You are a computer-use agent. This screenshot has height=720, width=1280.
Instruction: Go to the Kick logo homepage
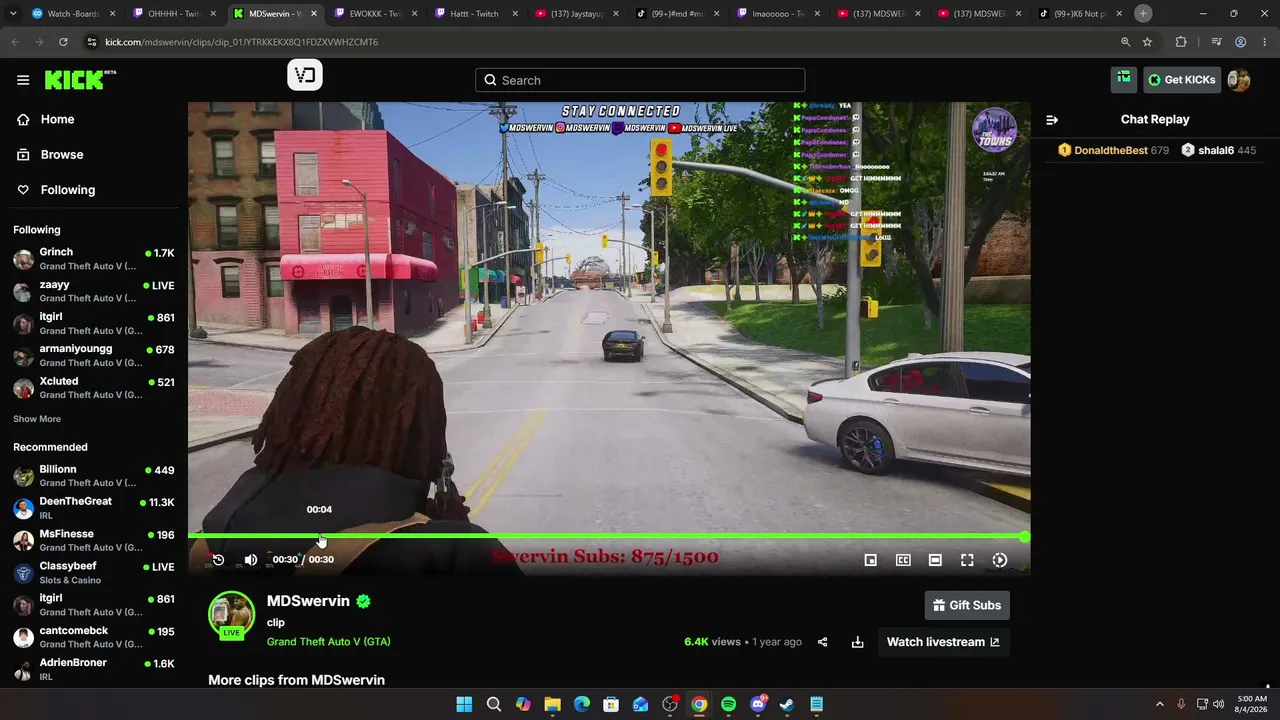[80, 80]
